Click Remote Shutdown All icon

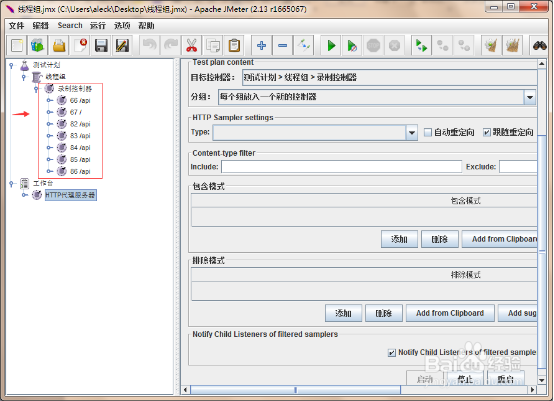click(464, 46)
